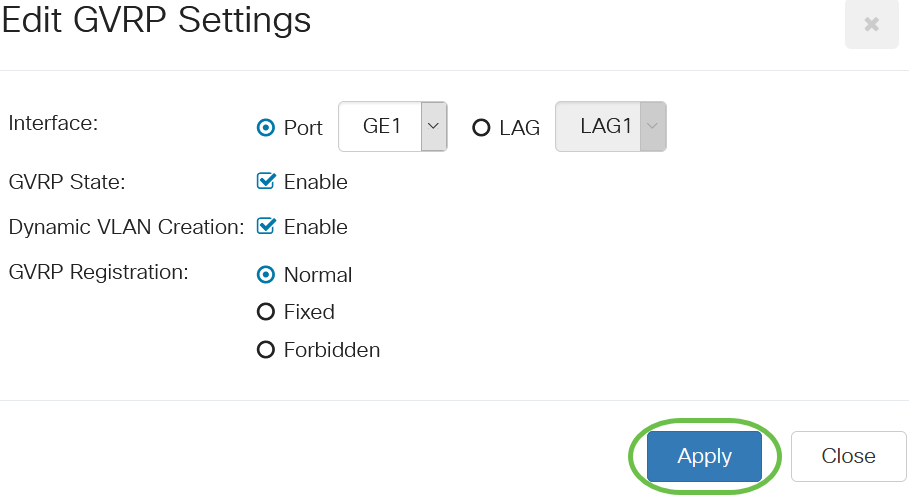Select the LAG interface radio button

tap(481, 128)
